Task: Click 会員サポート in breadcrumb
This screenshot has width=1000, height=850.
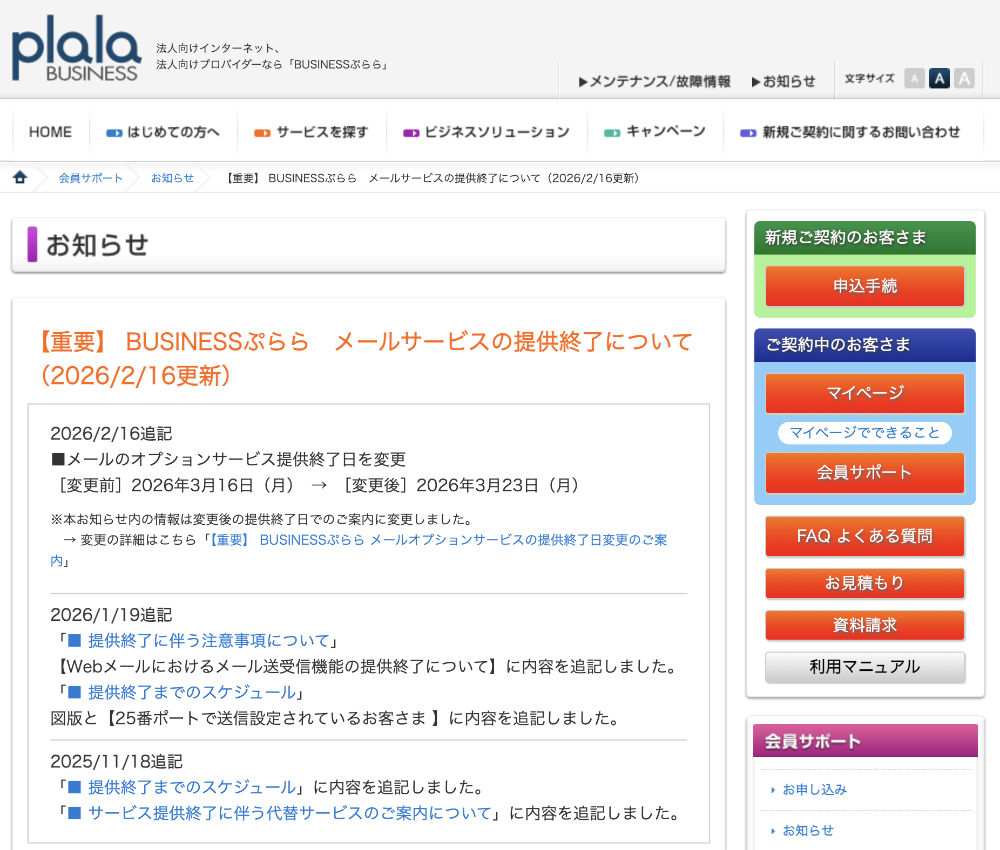Action: point(90,178)
